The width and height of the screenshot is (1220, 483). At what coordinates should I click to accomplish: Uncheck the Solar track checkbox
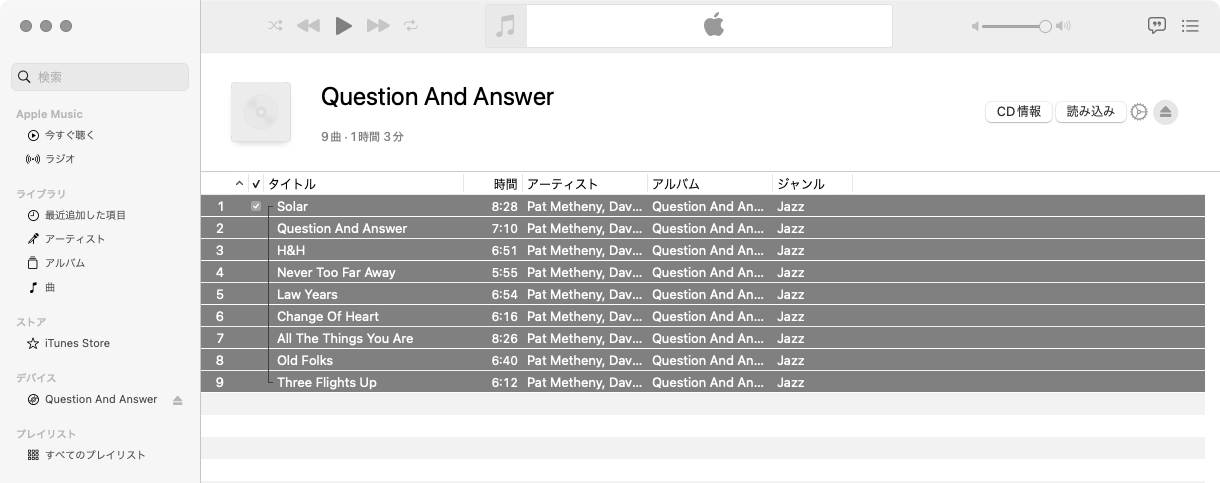click(256, 206)
